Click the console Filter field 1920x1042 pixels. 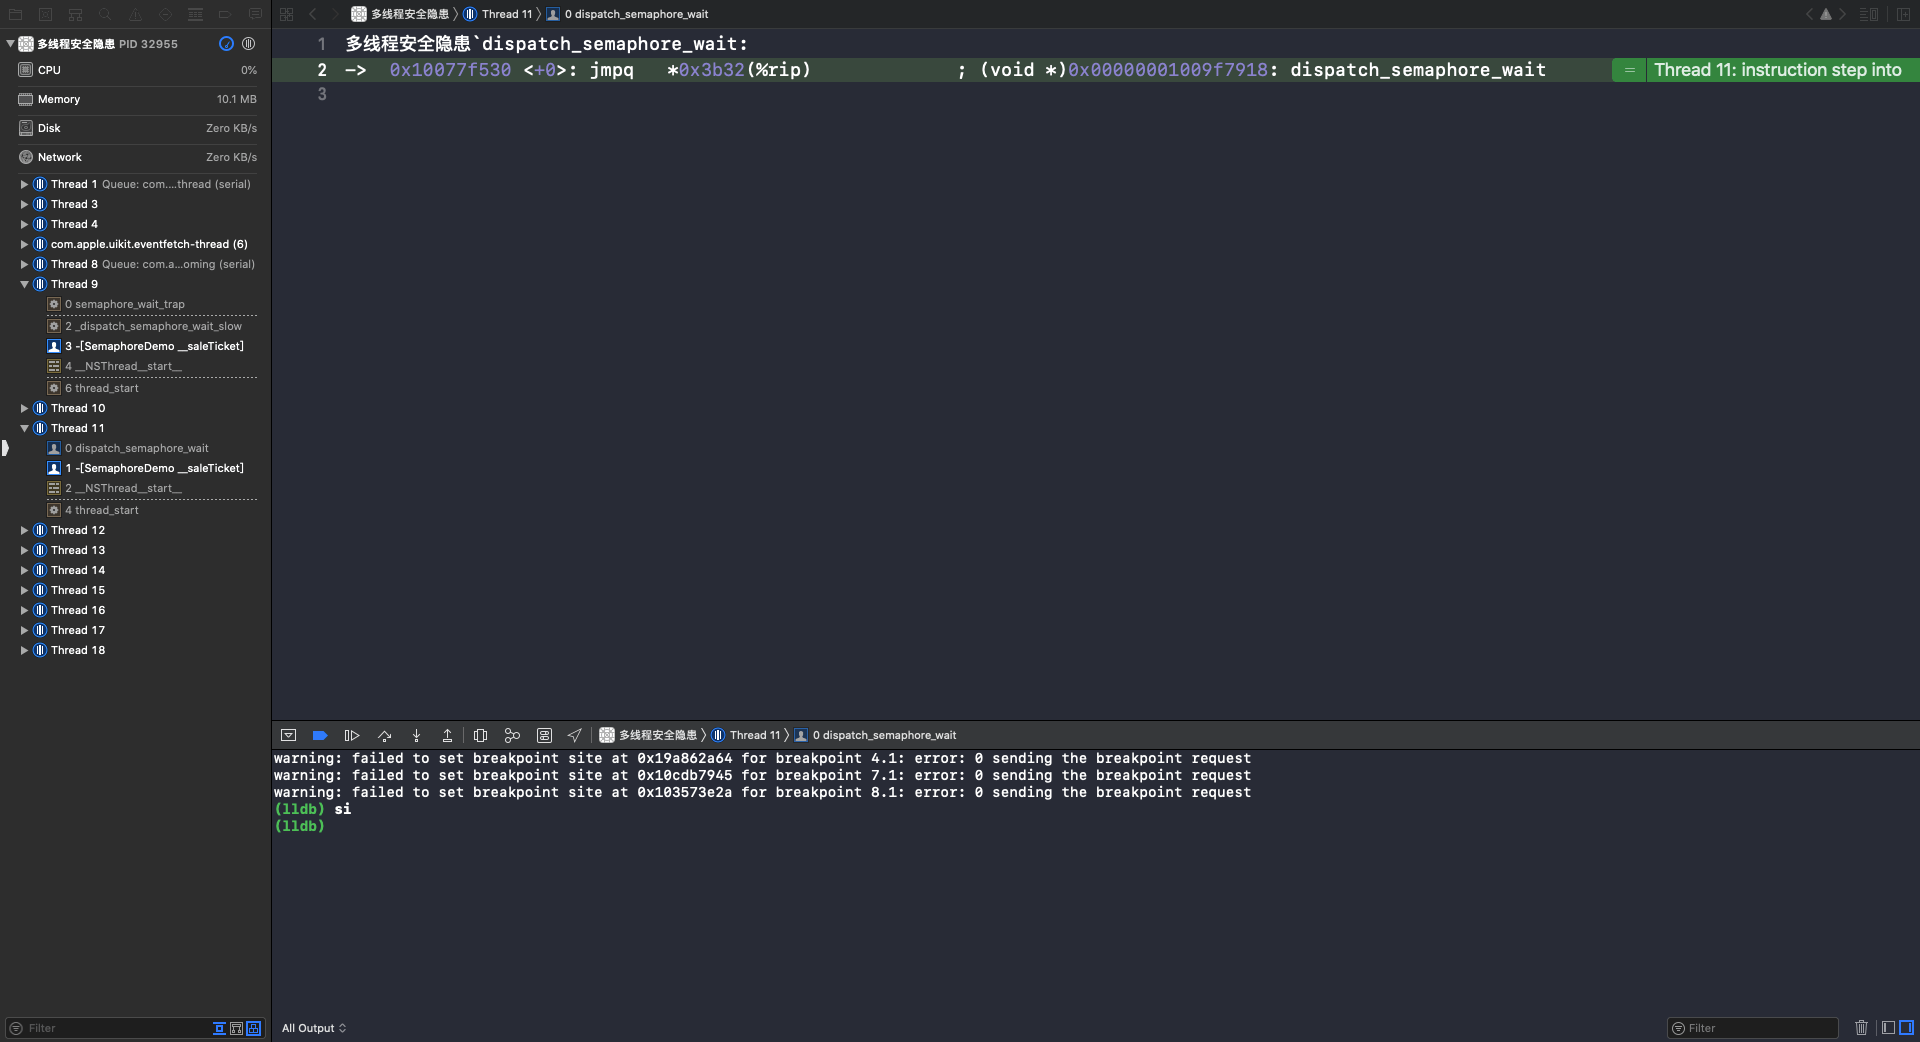click(x=1752, y=1028)
